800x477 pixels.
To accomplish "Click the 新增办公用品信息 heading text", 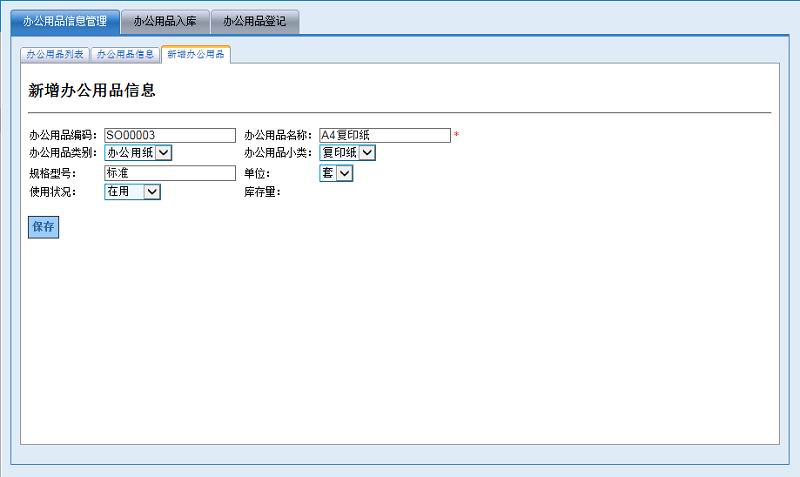I will coord(92,91).
